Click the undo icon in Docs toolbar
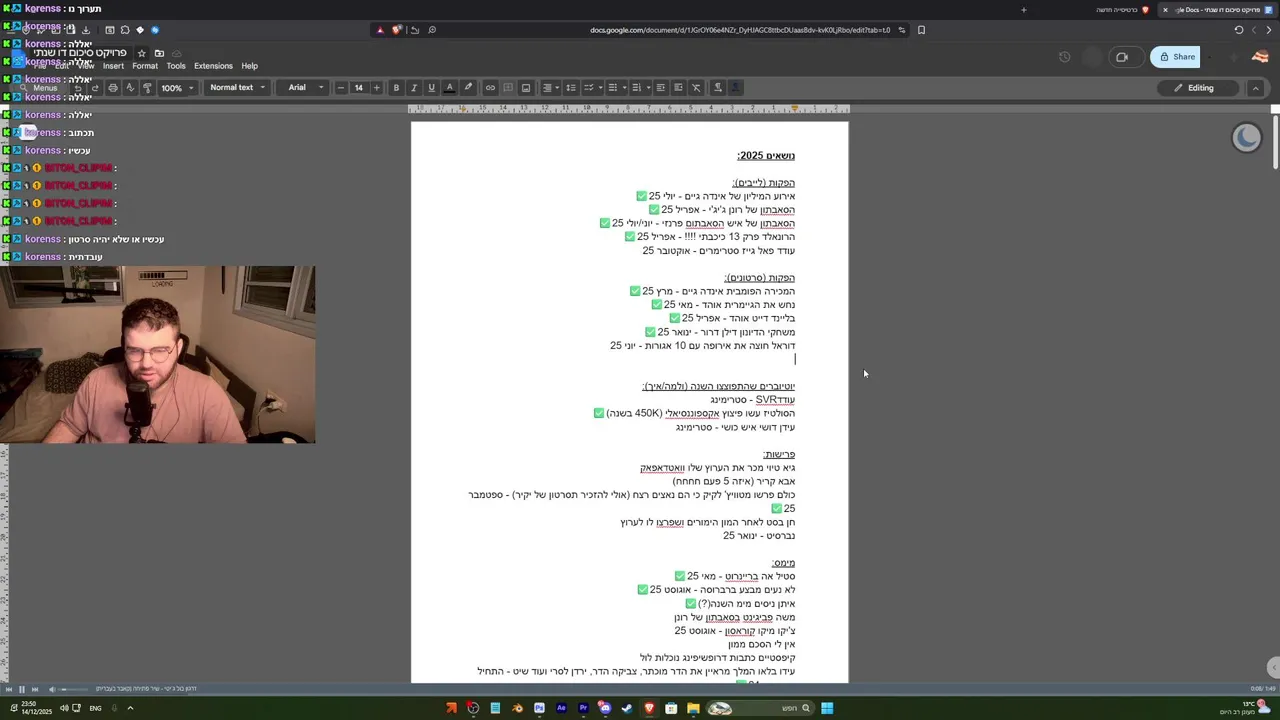Image resolution: width=1280 pixels, height=720 pixels. point(78,88)
